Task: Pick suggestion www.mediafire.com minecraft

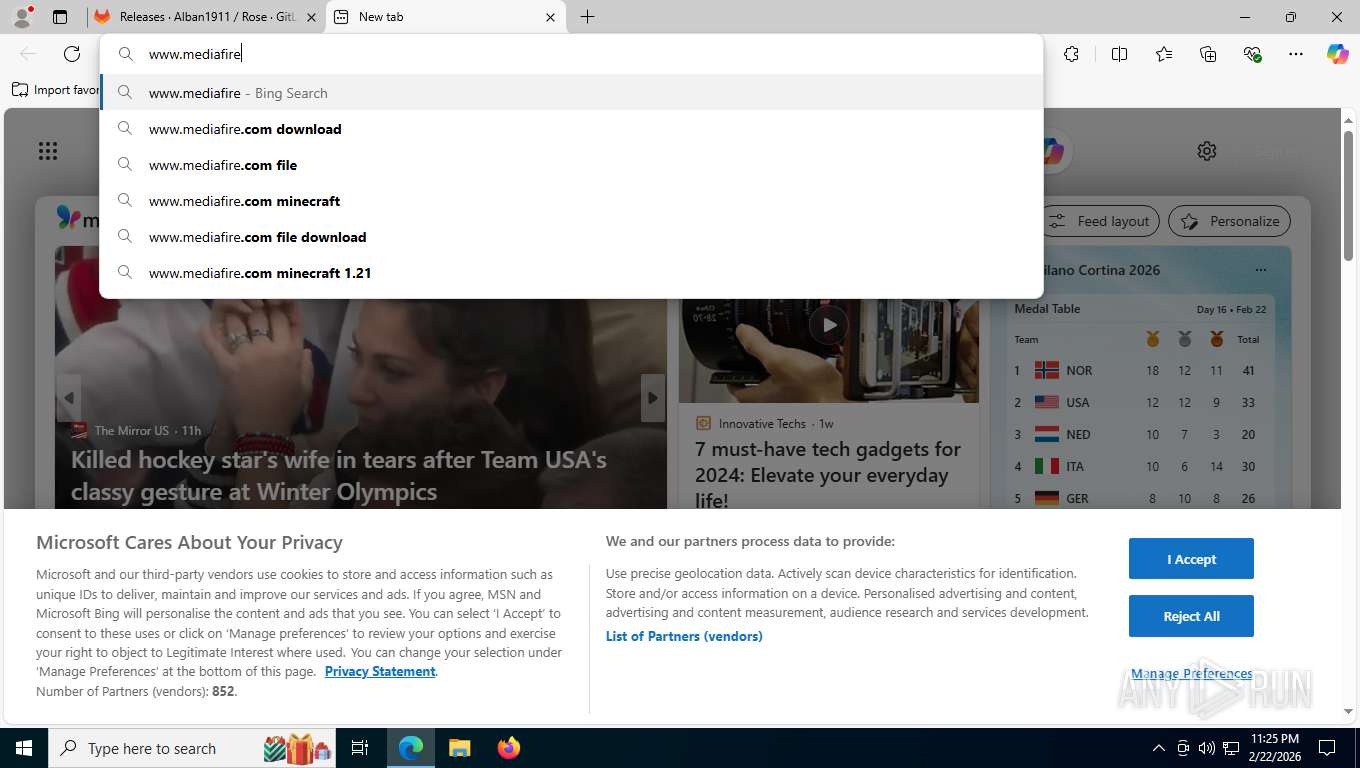Action: pyautogui.click(x=571, y=201)
